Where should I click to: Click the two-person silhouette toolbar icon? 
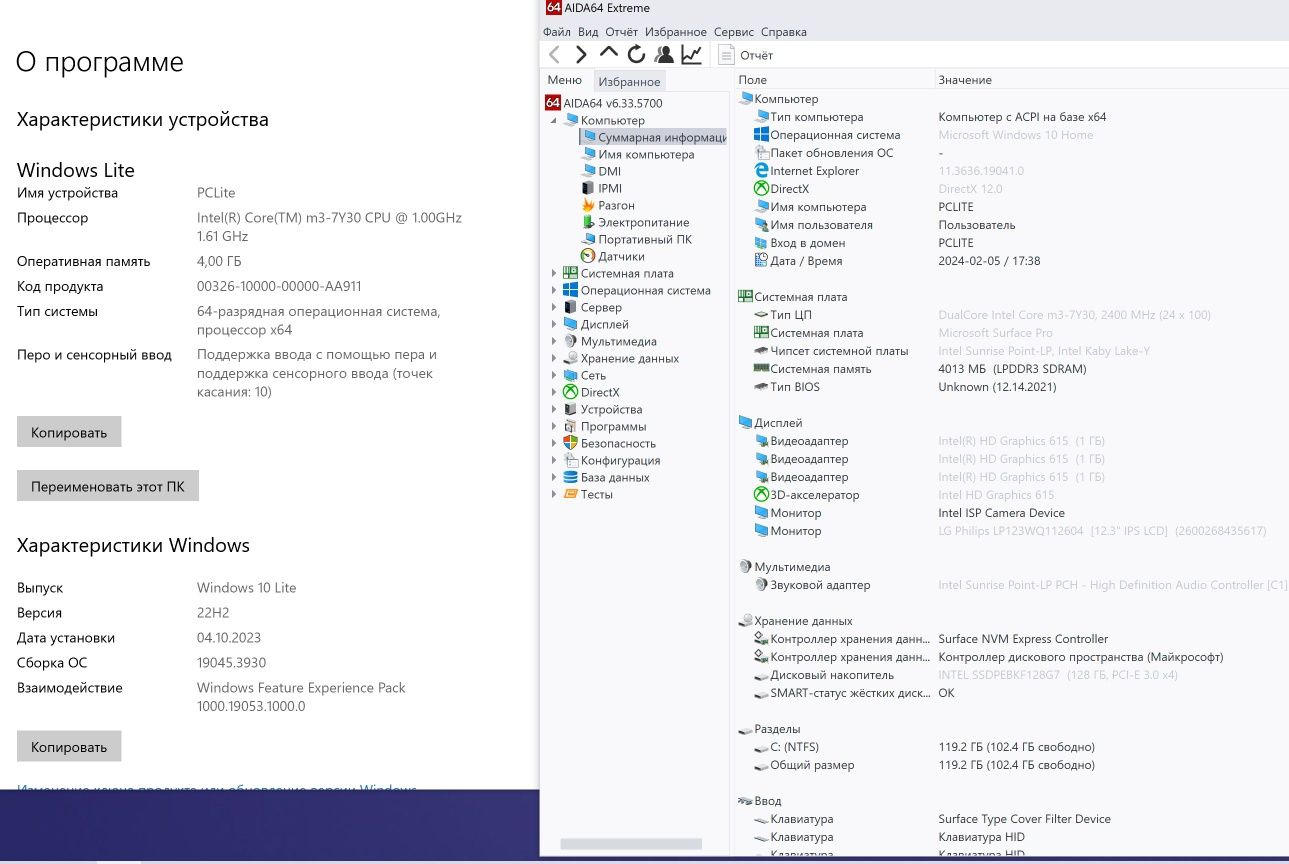pos(664,55)
